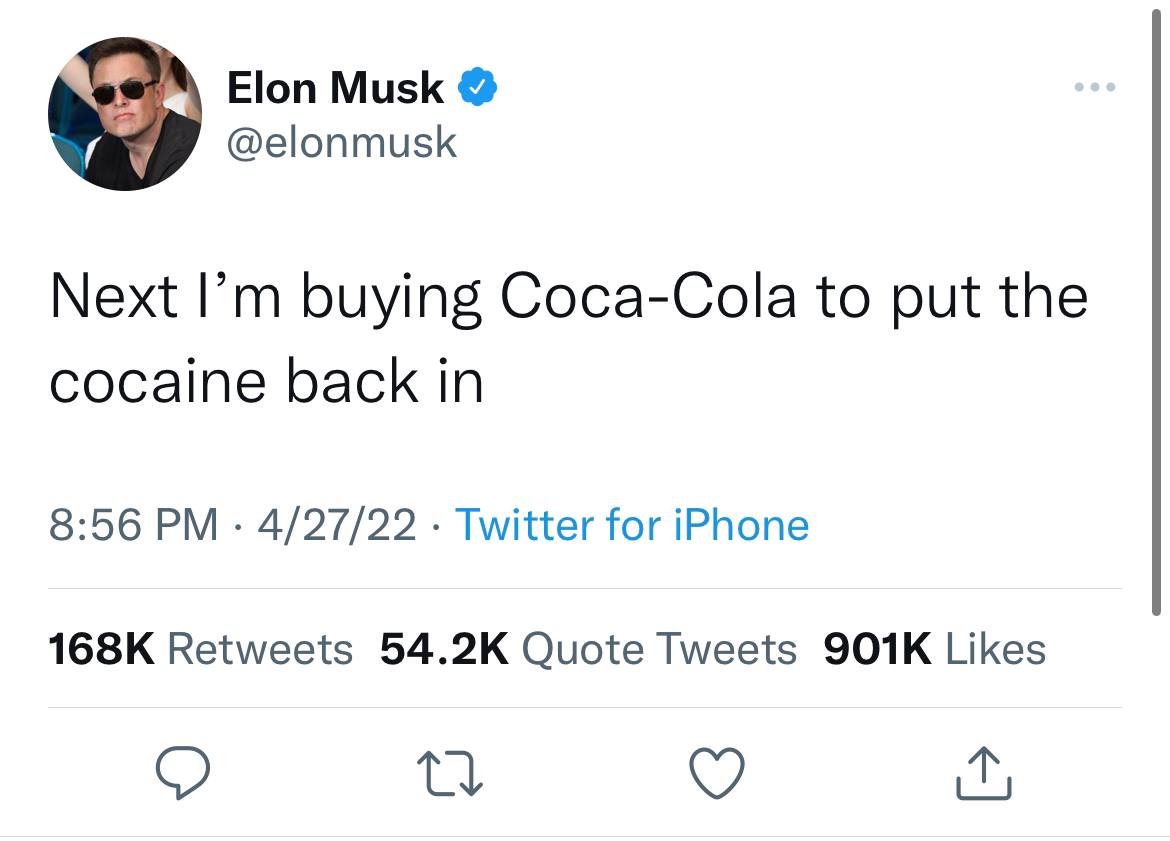
Task: Click the word buying in the tweet
Action: click(x=392, y=300)
